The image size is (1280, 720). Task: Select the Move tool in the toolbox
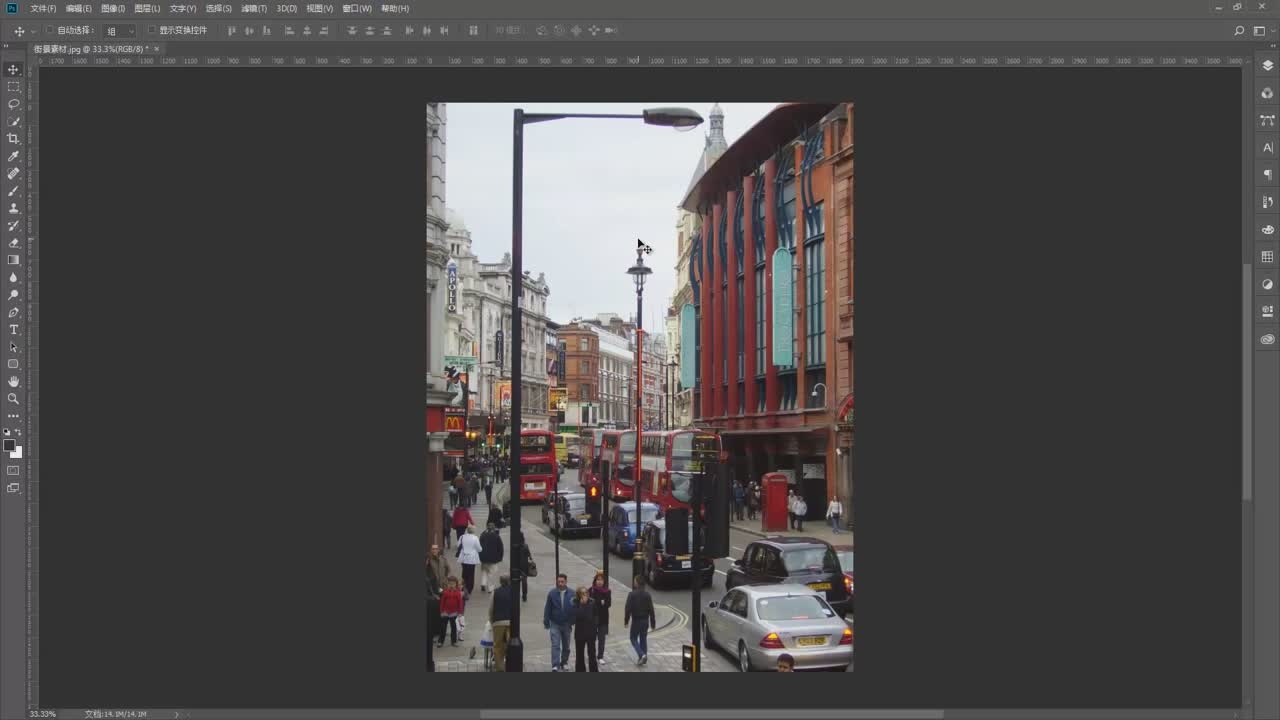click(x=13, y=69)
